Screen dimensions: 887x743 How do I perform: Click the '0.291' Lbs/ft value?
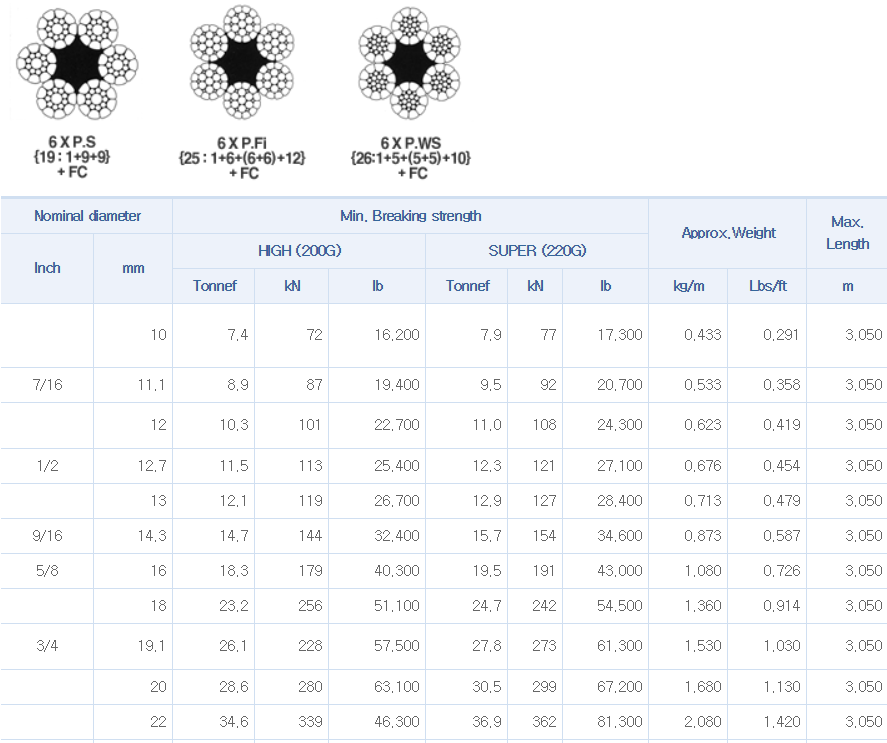click(781, 335)
